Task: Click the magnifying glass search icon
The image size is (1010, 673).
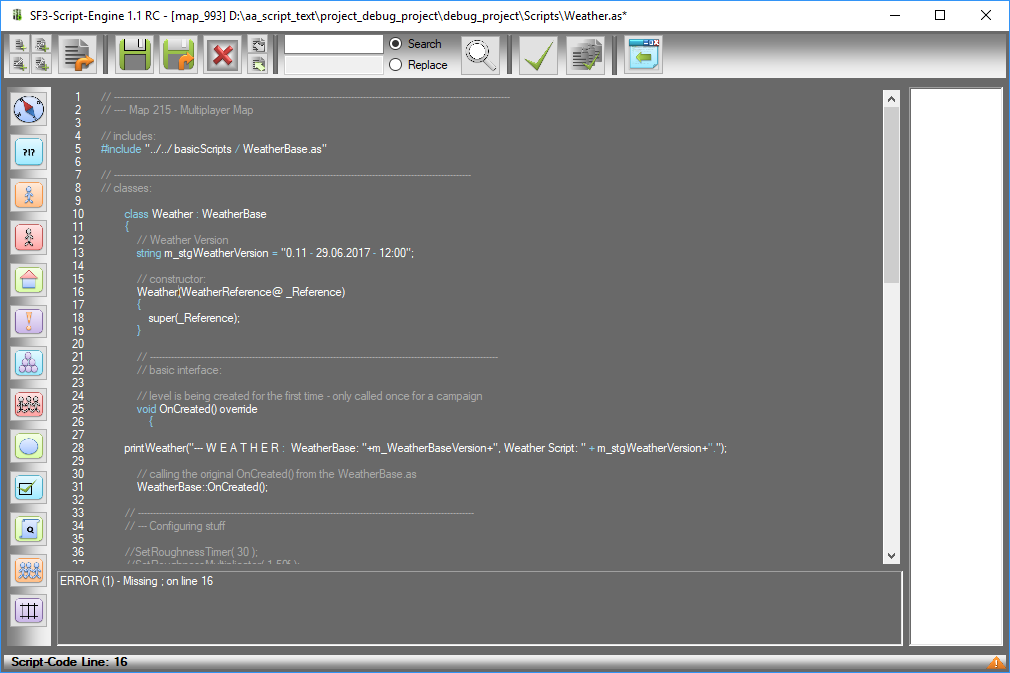Action: click(x=481, y=55)
